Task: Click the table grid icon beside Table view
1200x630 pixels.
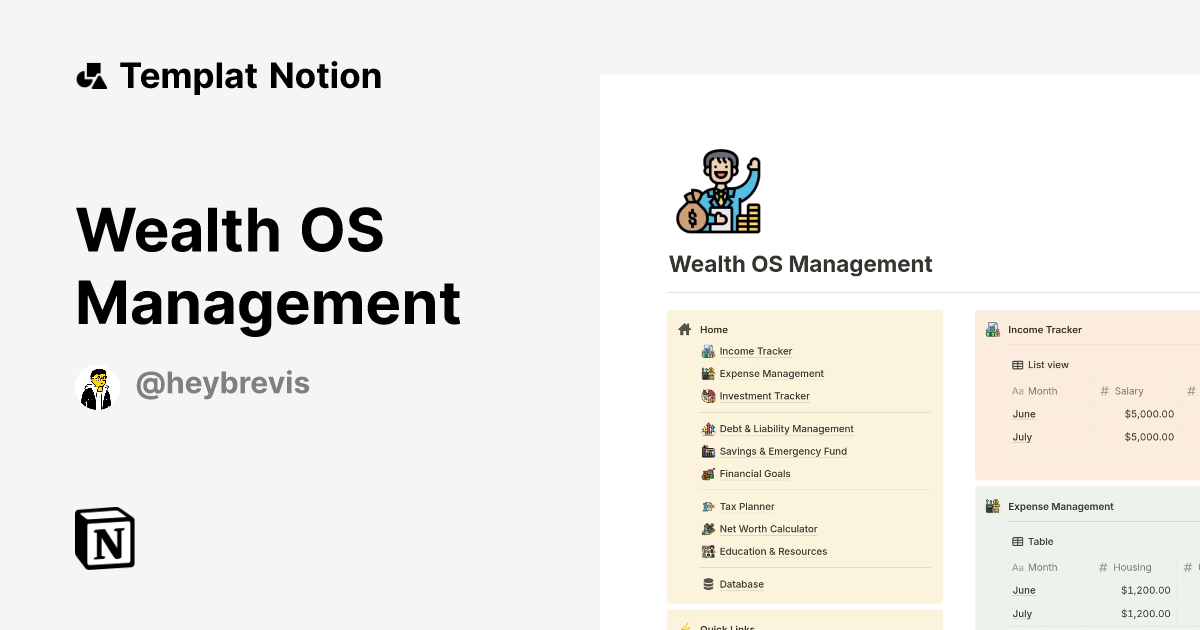Action: coord(1017,541)
